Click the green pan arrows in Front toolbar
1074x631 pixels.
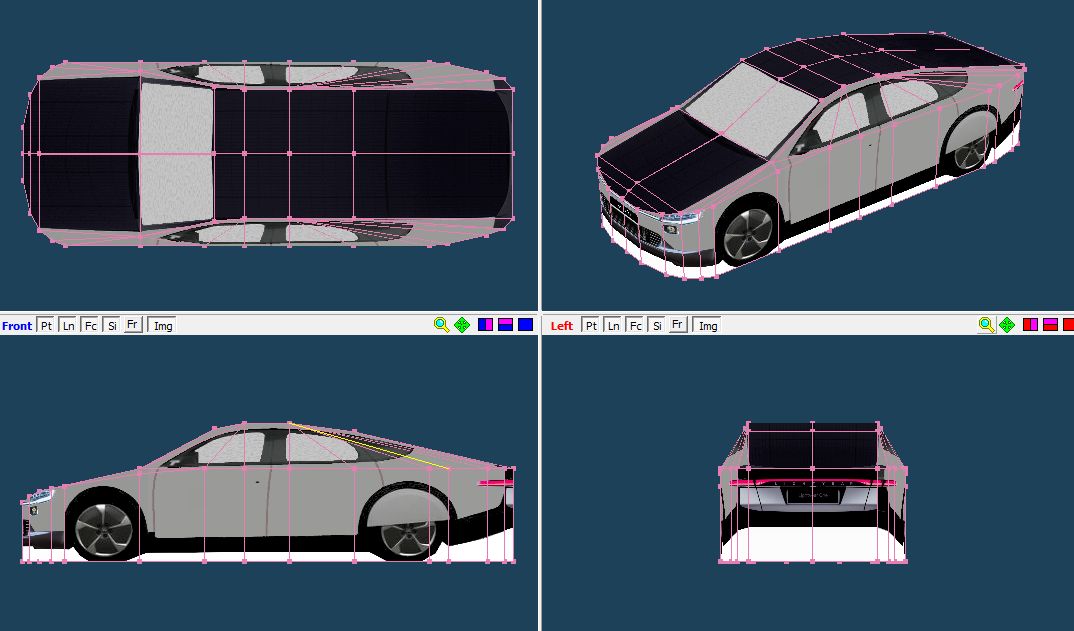coord(462,325)
